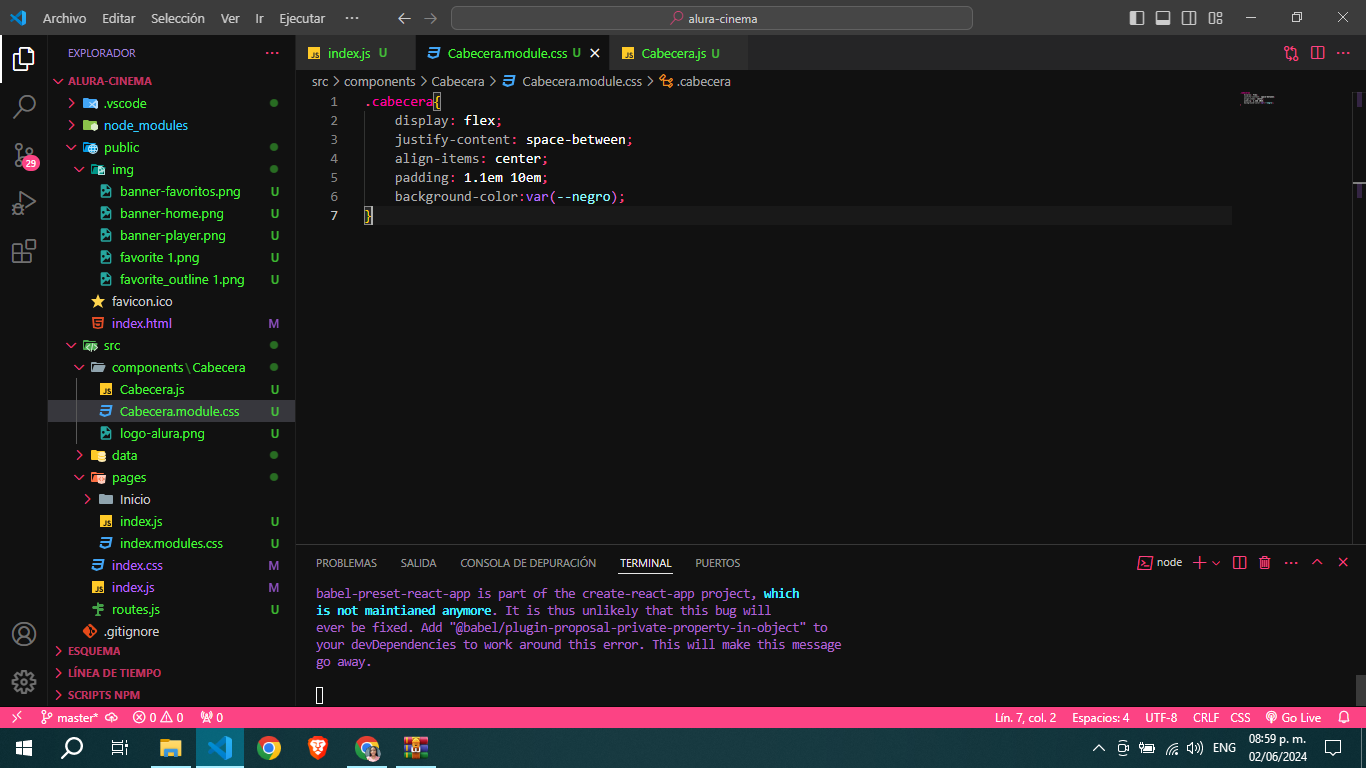Go back with the left arrow
The height and width of the screenshot is (768, 1366).
pyautogui.click(x=404, y=19)
